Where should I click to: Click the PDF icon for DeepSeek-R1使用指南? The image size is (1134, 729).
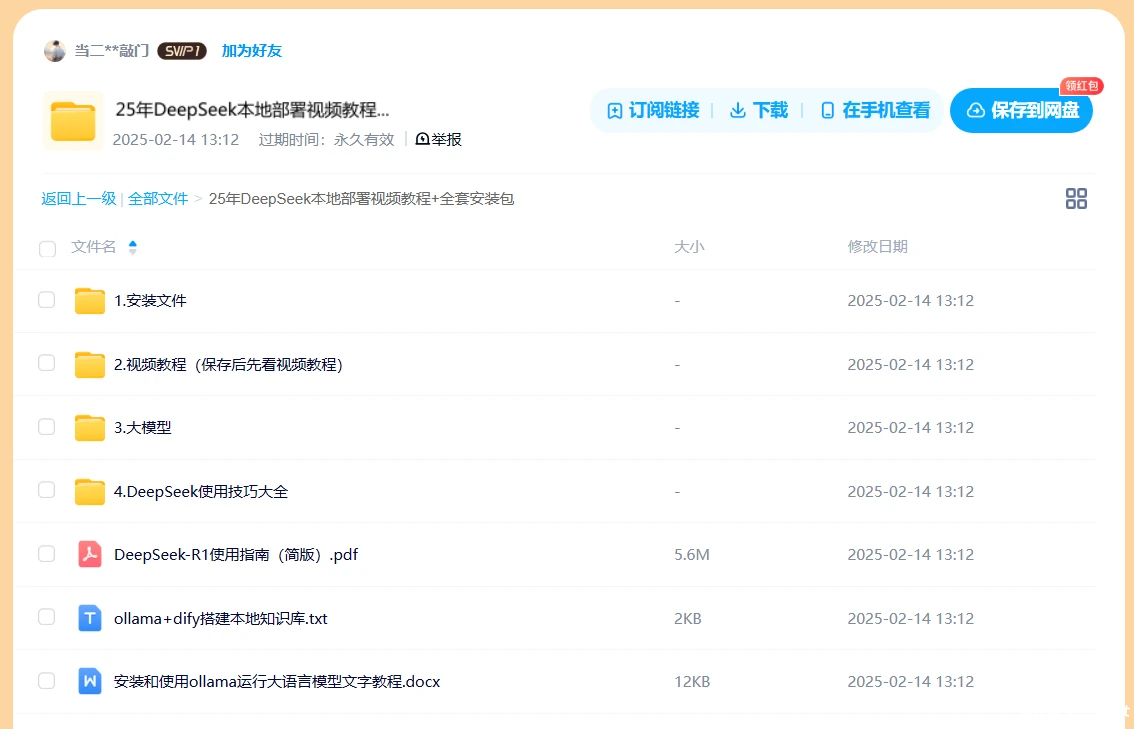pyautogui.click(x=90, y=554)
